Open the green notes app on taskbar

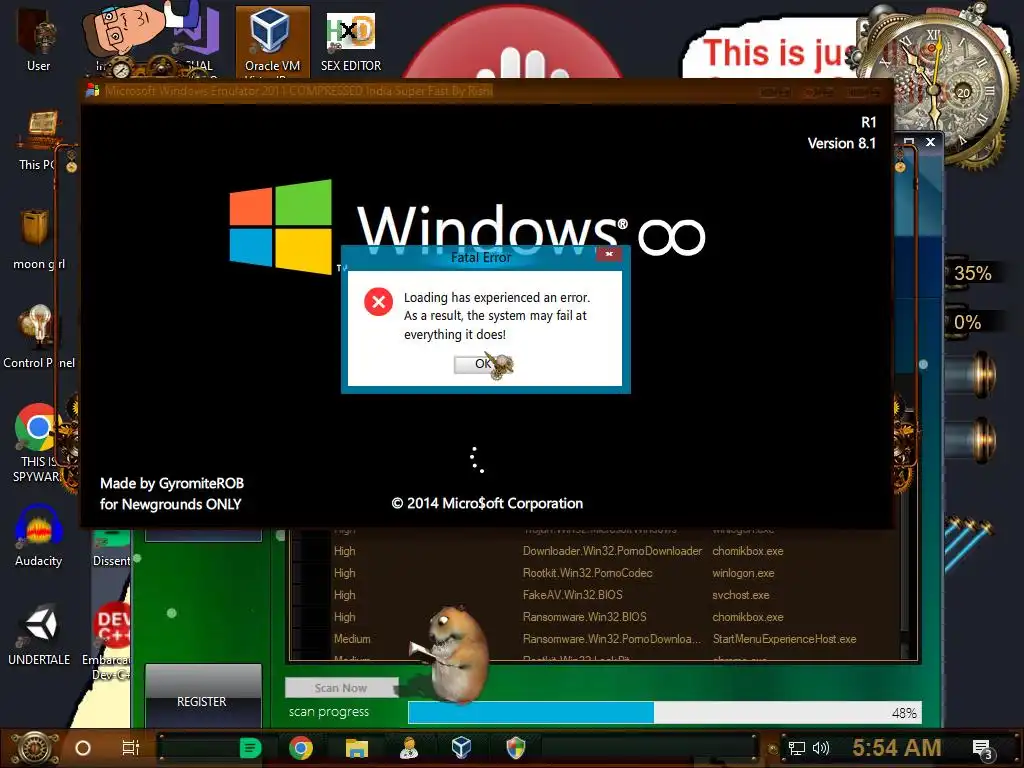250,748
